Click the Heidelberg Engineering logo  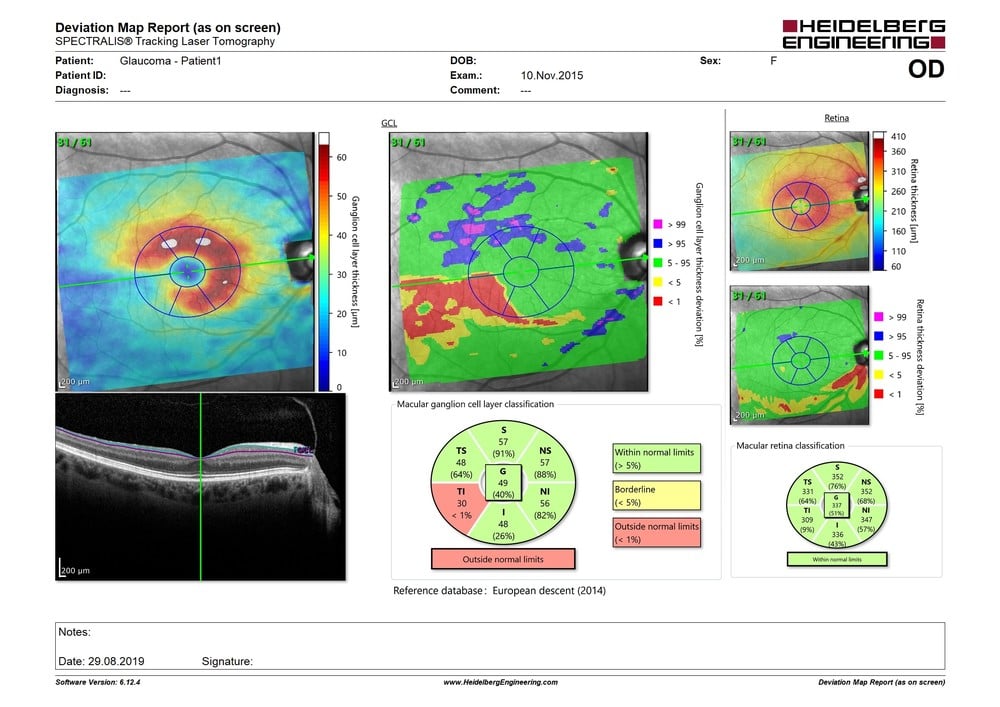coord(862,33)
